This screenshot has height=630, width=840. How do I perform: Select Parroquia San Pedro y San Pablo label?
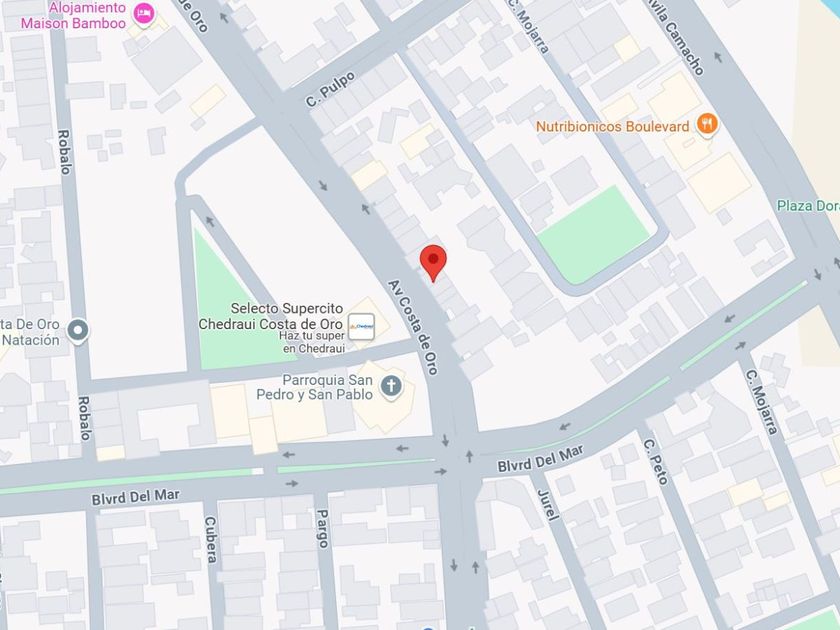pos(314,387)
